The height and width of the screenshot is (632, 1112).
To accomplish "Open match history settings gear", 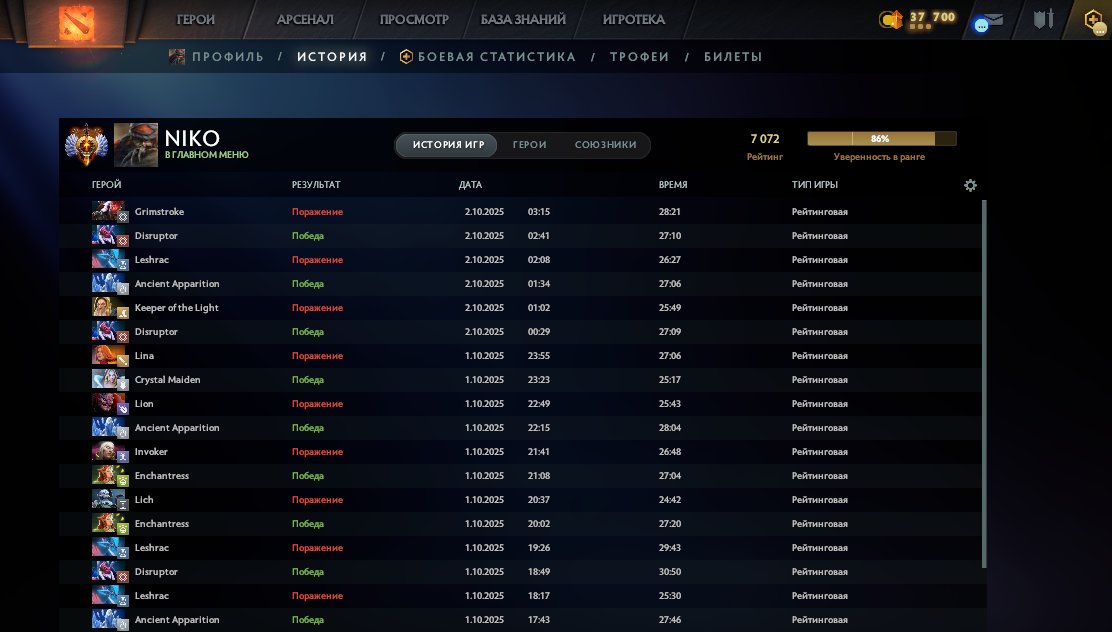I will pyautogui.click(x=970, y=185).
